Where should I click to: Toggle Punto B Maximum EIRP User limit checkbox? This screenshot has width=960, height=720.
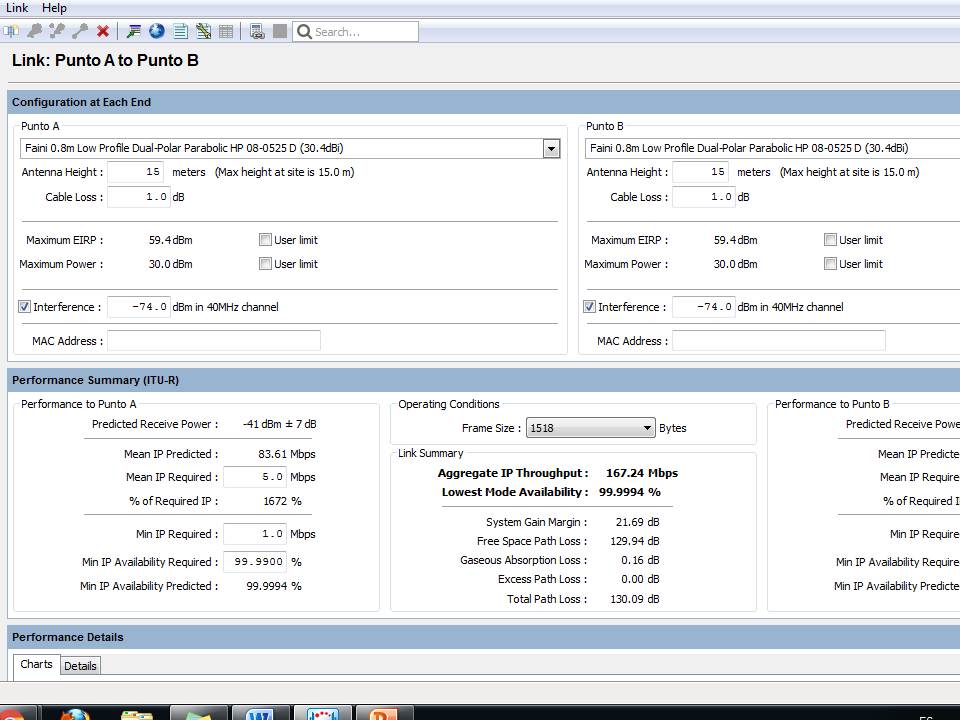(x=830, y=239)
